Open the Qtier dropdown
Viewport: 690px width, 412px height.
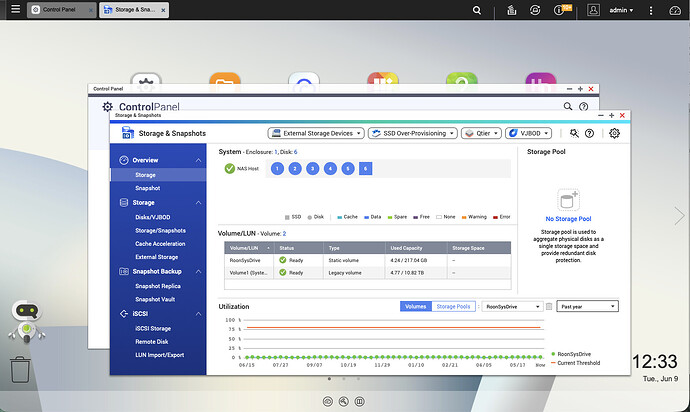coord(481,133)
